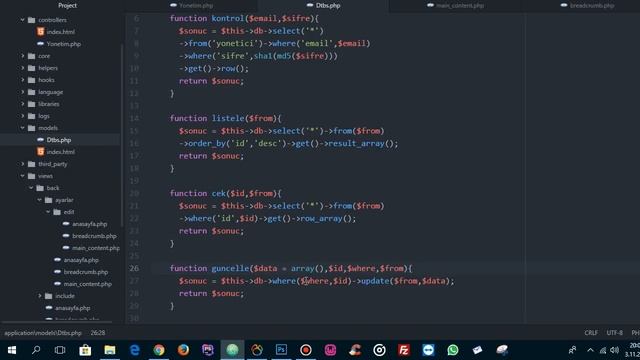Click the 26:28 cursor position indicator
The image size is (640, 360).
[x=98, y=333]
